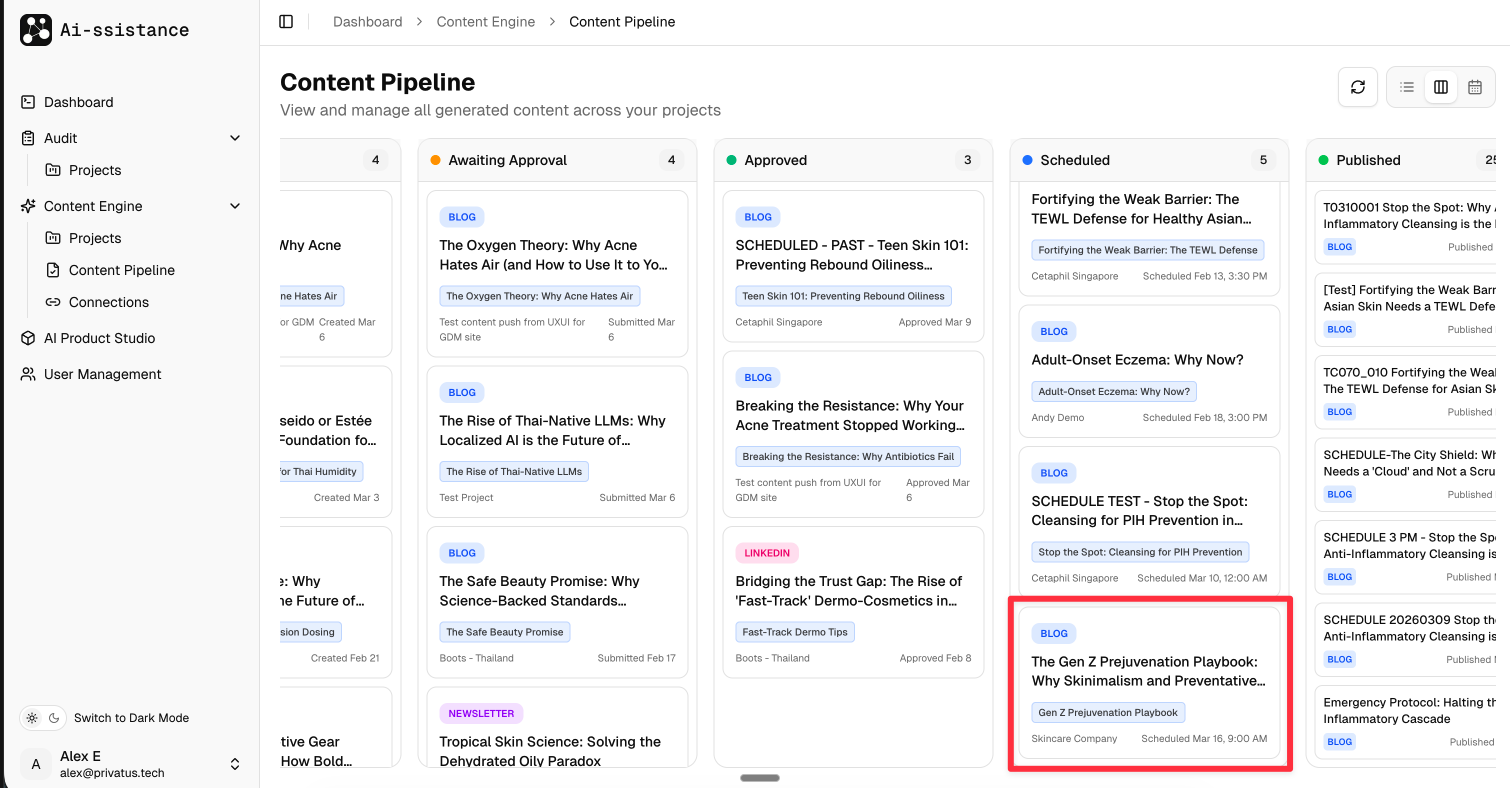
Task: Open User Management
Action: tap(103, 374)
